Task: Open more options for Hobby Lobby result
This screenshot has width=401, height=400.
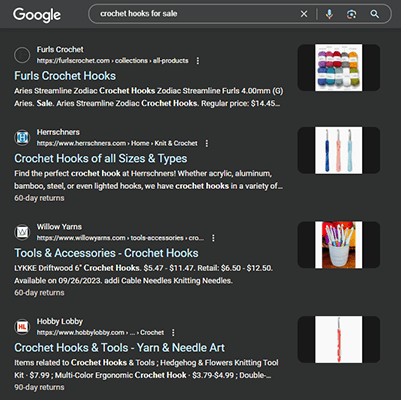Action: tap(173, 333)
